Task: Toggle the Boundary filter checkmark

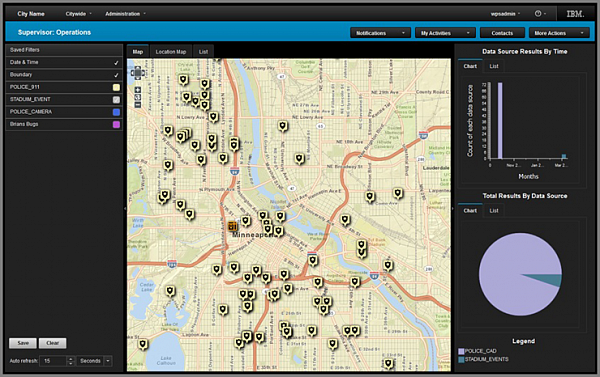Action: click(x=116, y=75)
